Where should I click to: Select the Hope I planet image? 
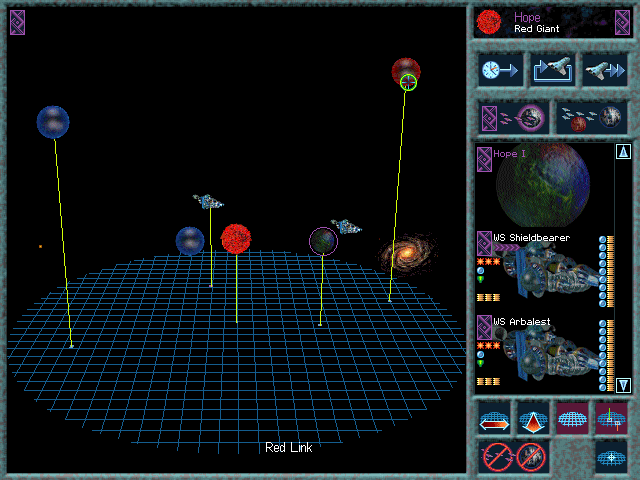coord(543,185)
